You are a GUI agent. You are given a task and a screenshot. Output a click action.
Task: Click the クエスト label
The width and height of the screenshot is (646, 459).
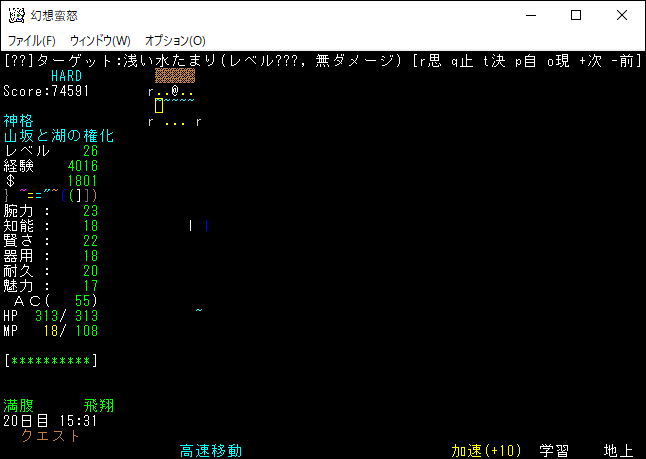coord(50,436)
